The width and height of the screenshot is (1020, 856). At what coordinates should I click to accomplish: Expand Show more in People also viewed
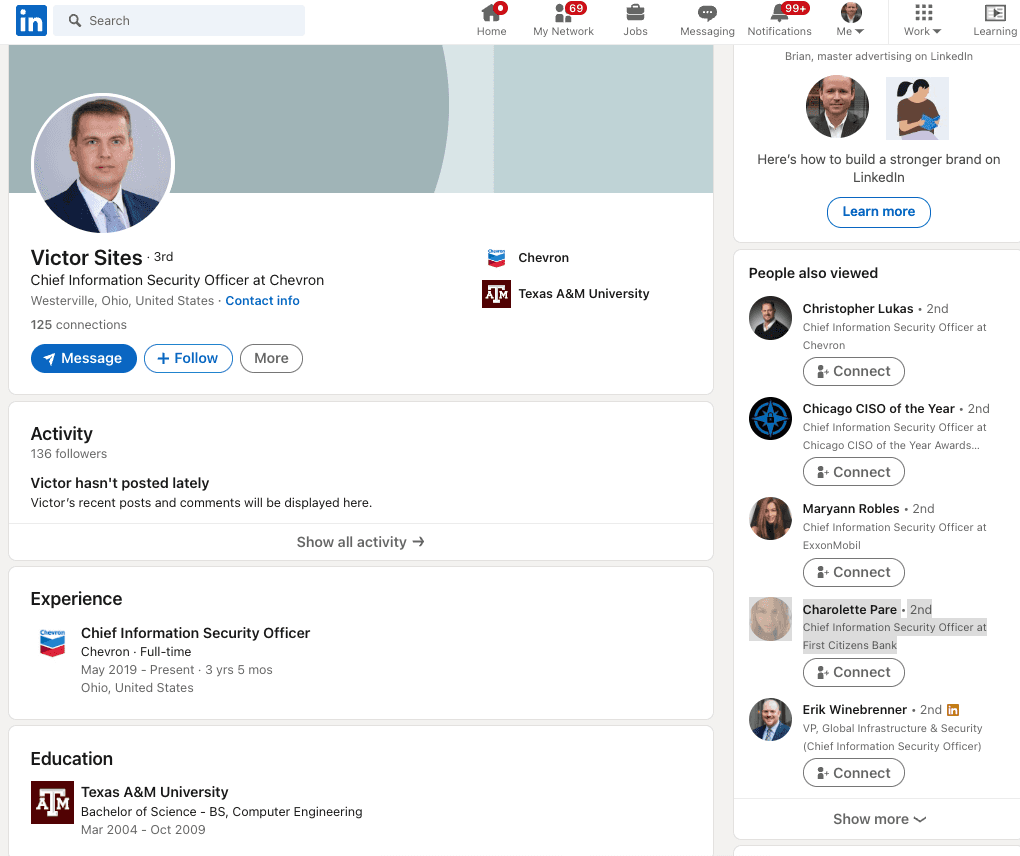tap(879, 819)
